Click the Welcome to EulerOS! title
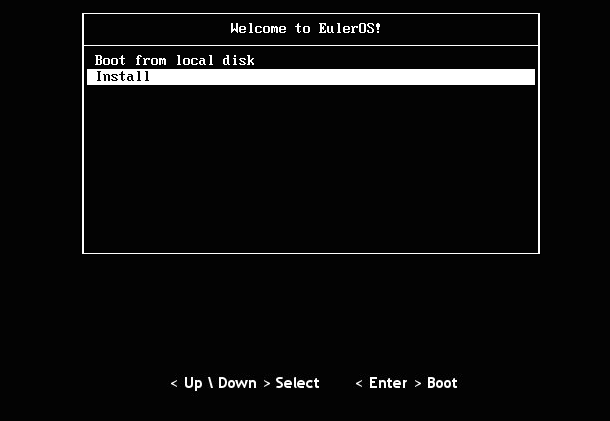Viewport: 610px width, 421px height. pyautogui.click(x=306, y=28)
